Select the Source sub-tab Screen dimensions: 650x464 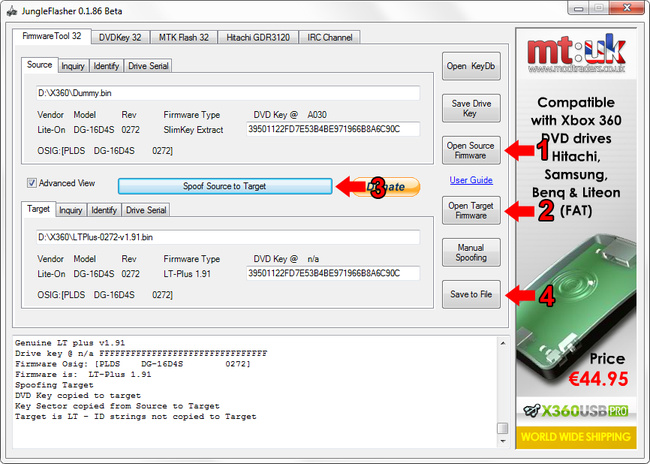(x=40, y=65)
